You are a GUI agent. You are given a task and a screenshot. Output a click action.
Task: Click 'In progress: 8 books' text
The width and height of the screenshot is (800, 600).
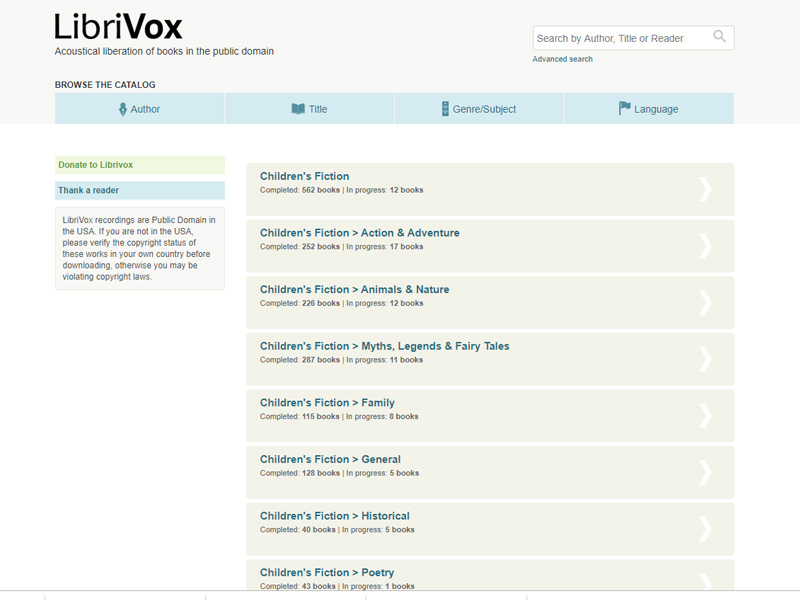(x=382, y=416)
